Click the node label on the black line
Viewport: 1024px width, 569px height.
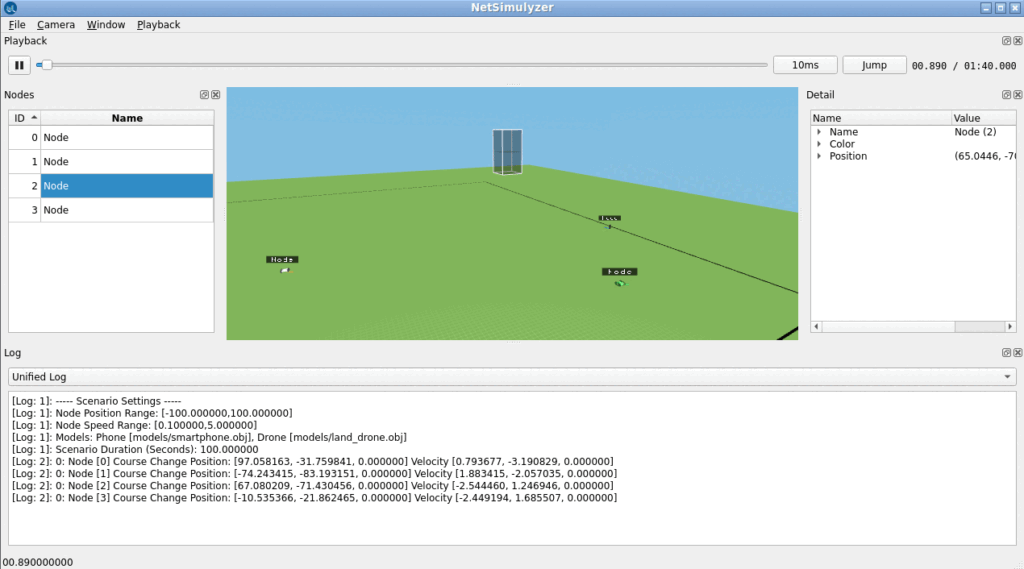[609, 218]
